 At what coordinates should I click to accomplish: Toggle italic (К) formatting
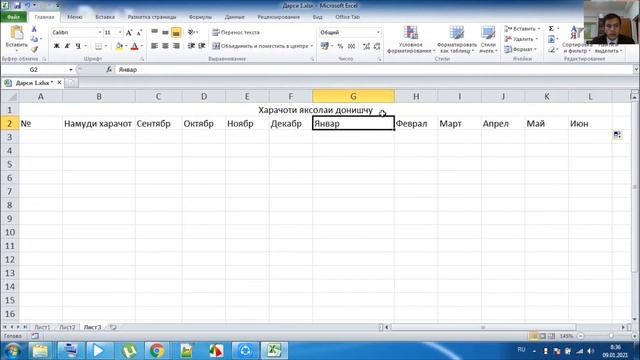[x=67, y=46]
